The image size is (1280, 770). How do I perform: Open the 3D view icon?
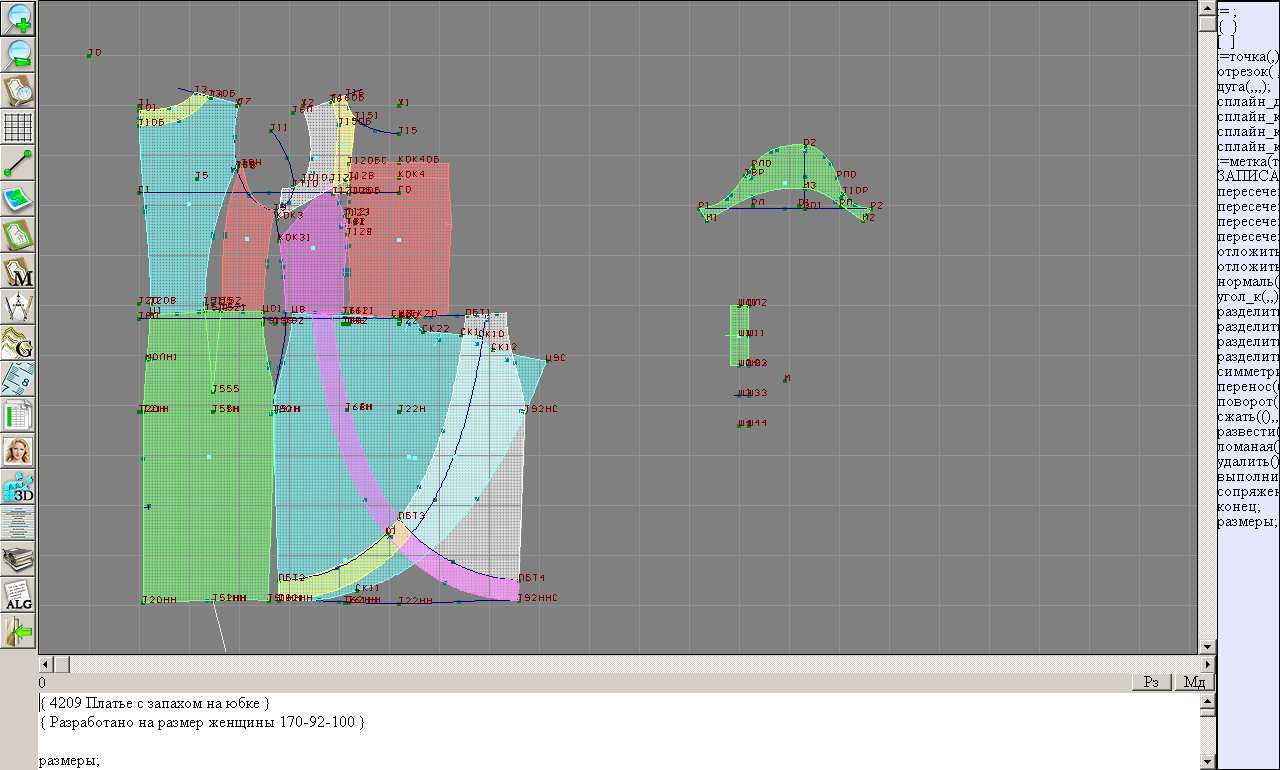pos(19,487)
